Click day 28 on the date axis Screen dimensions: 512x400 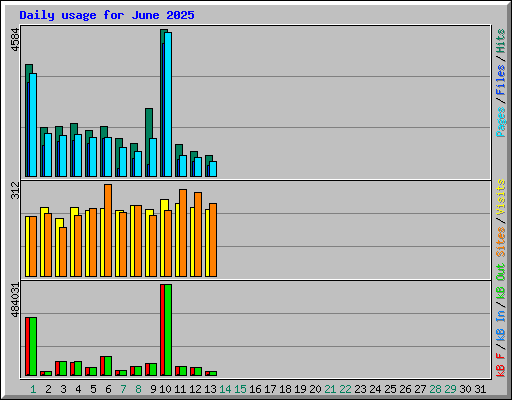tap(435, 389)
